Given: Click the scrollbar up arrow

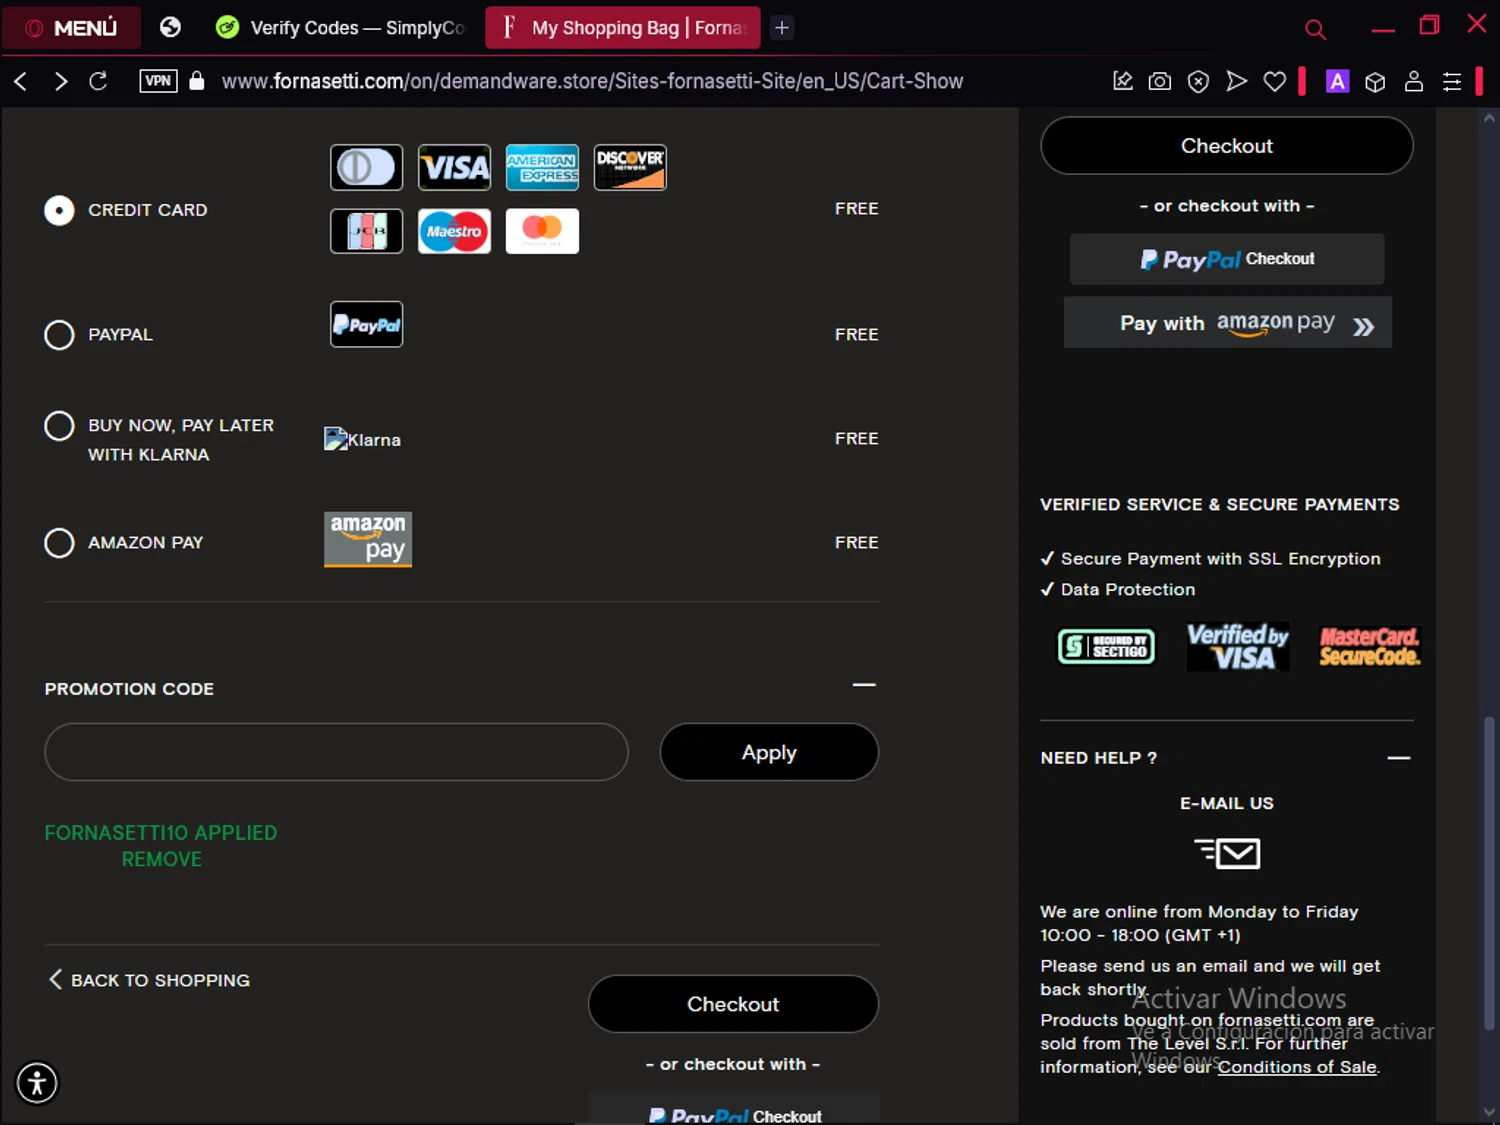Looking at the screenshot, I should [1489, 118].
